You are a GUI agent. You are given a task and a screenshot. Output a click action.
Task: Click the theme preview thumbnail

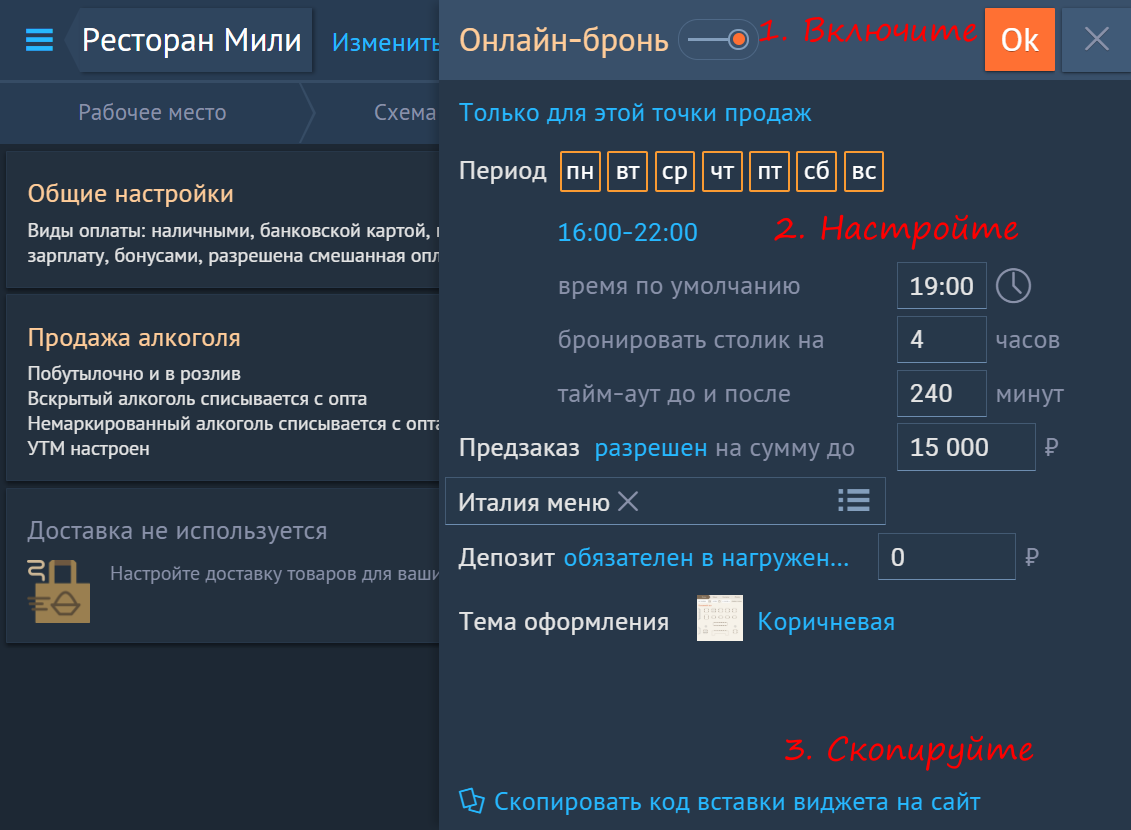click(x=720, y=619)
